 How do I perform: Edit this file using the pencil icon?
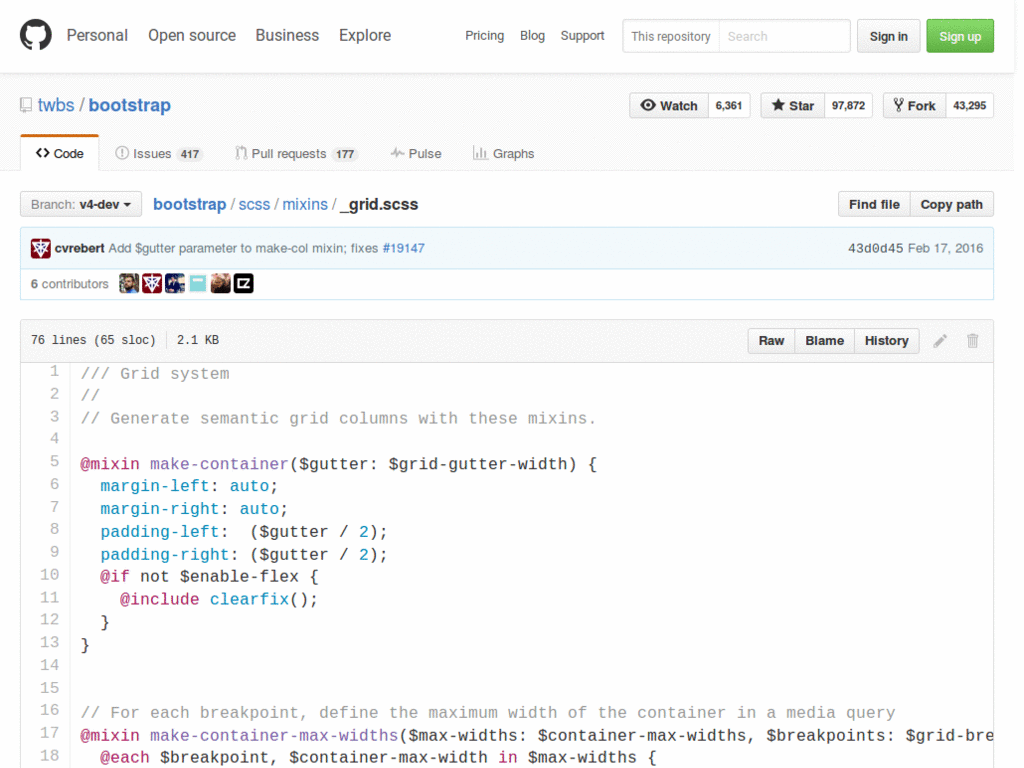pyautogui.click(x=940, y=341)
